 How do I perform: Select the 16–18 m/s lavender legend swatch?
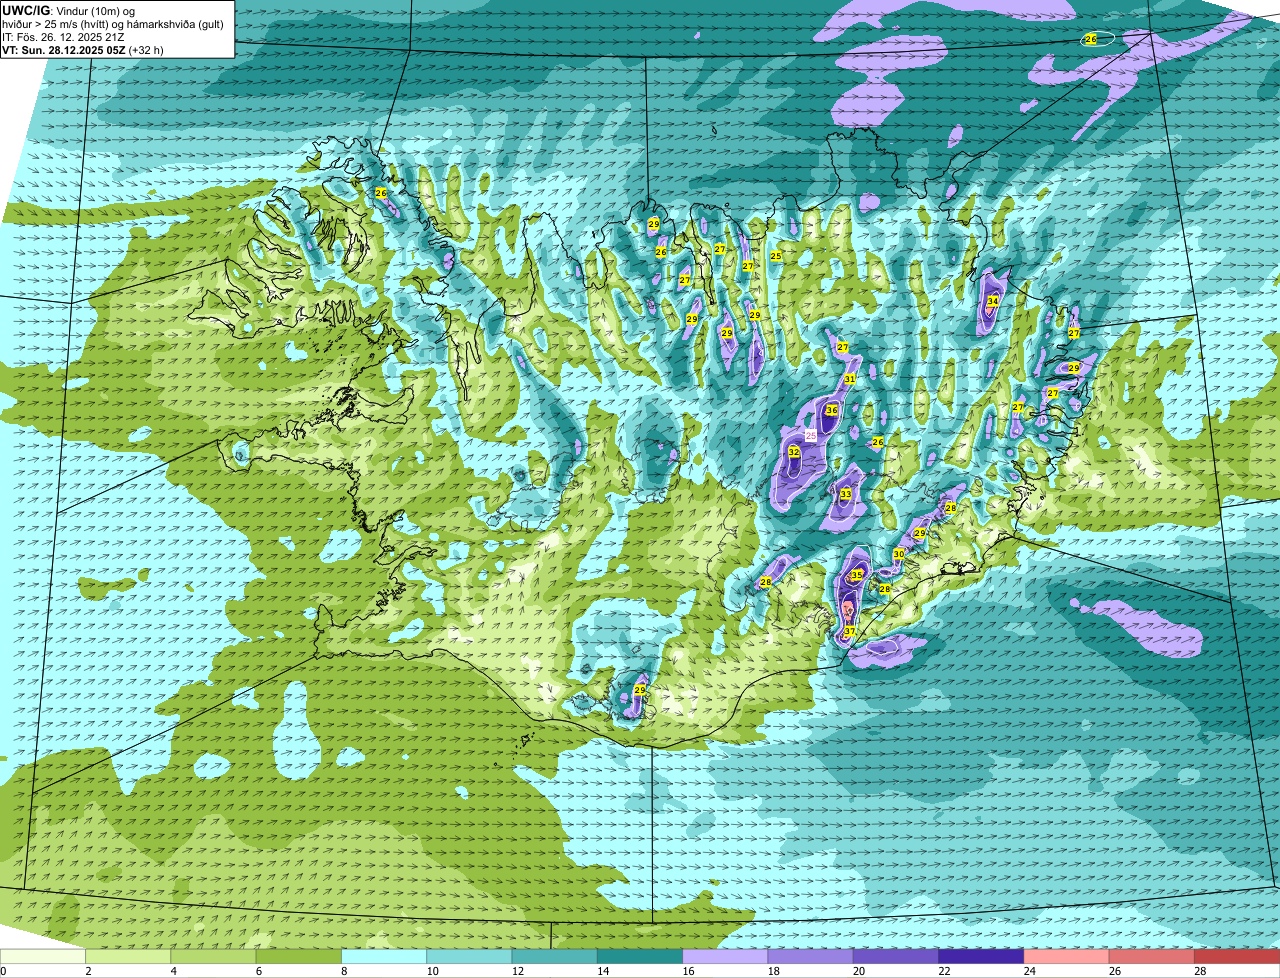point(725,956)
